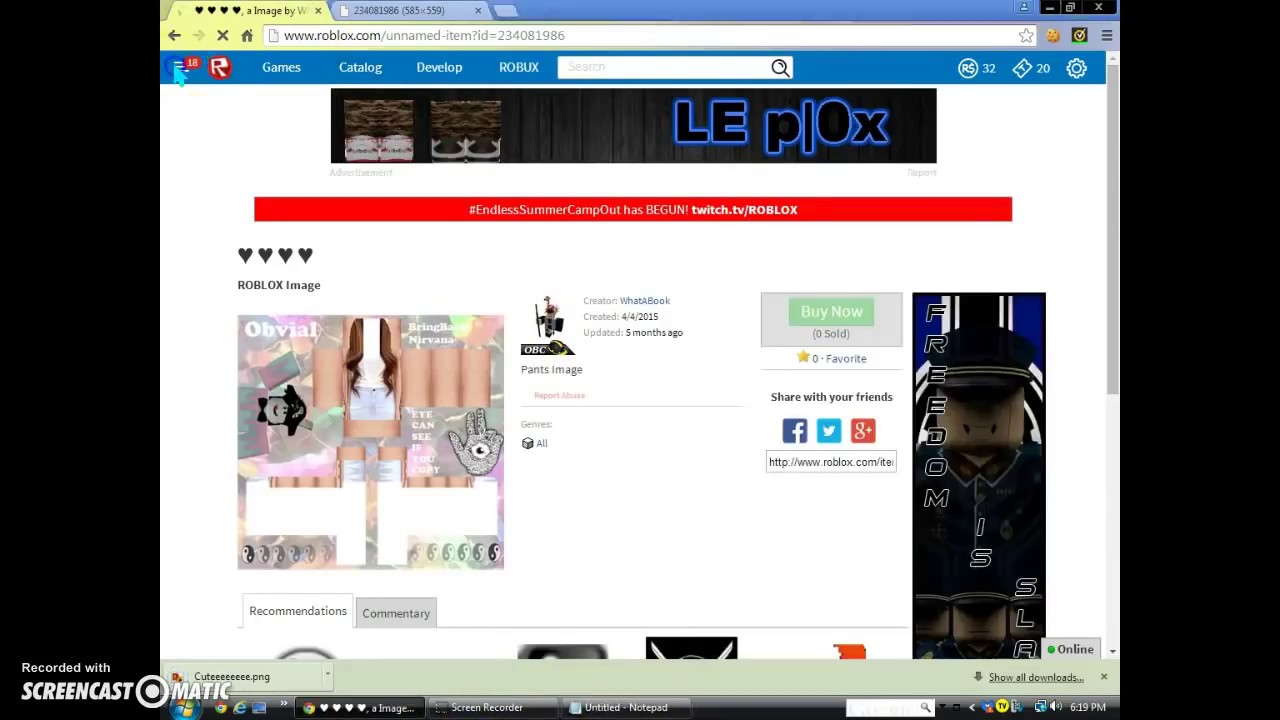This screenshot has height=720, width=1280.
Task: Switch to the Recommendations tab
Action: [298, 611]
